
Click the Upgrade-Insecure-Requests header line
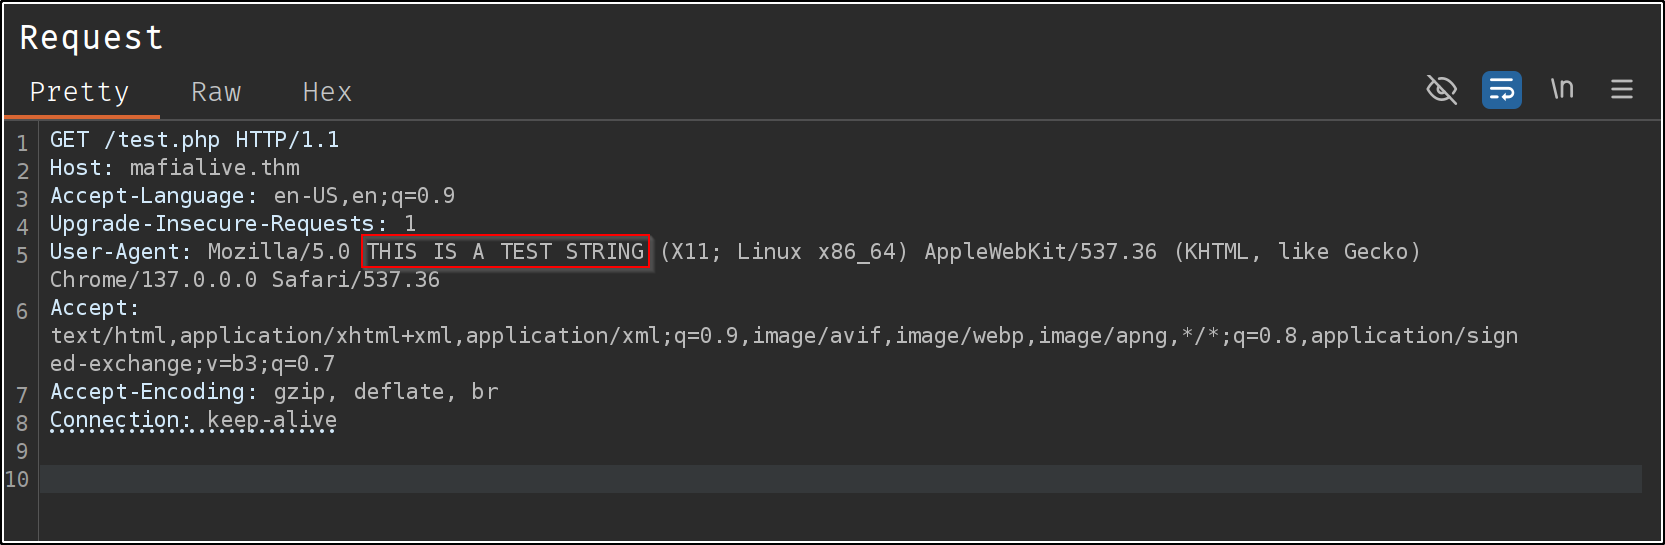(x=232, y=224)
